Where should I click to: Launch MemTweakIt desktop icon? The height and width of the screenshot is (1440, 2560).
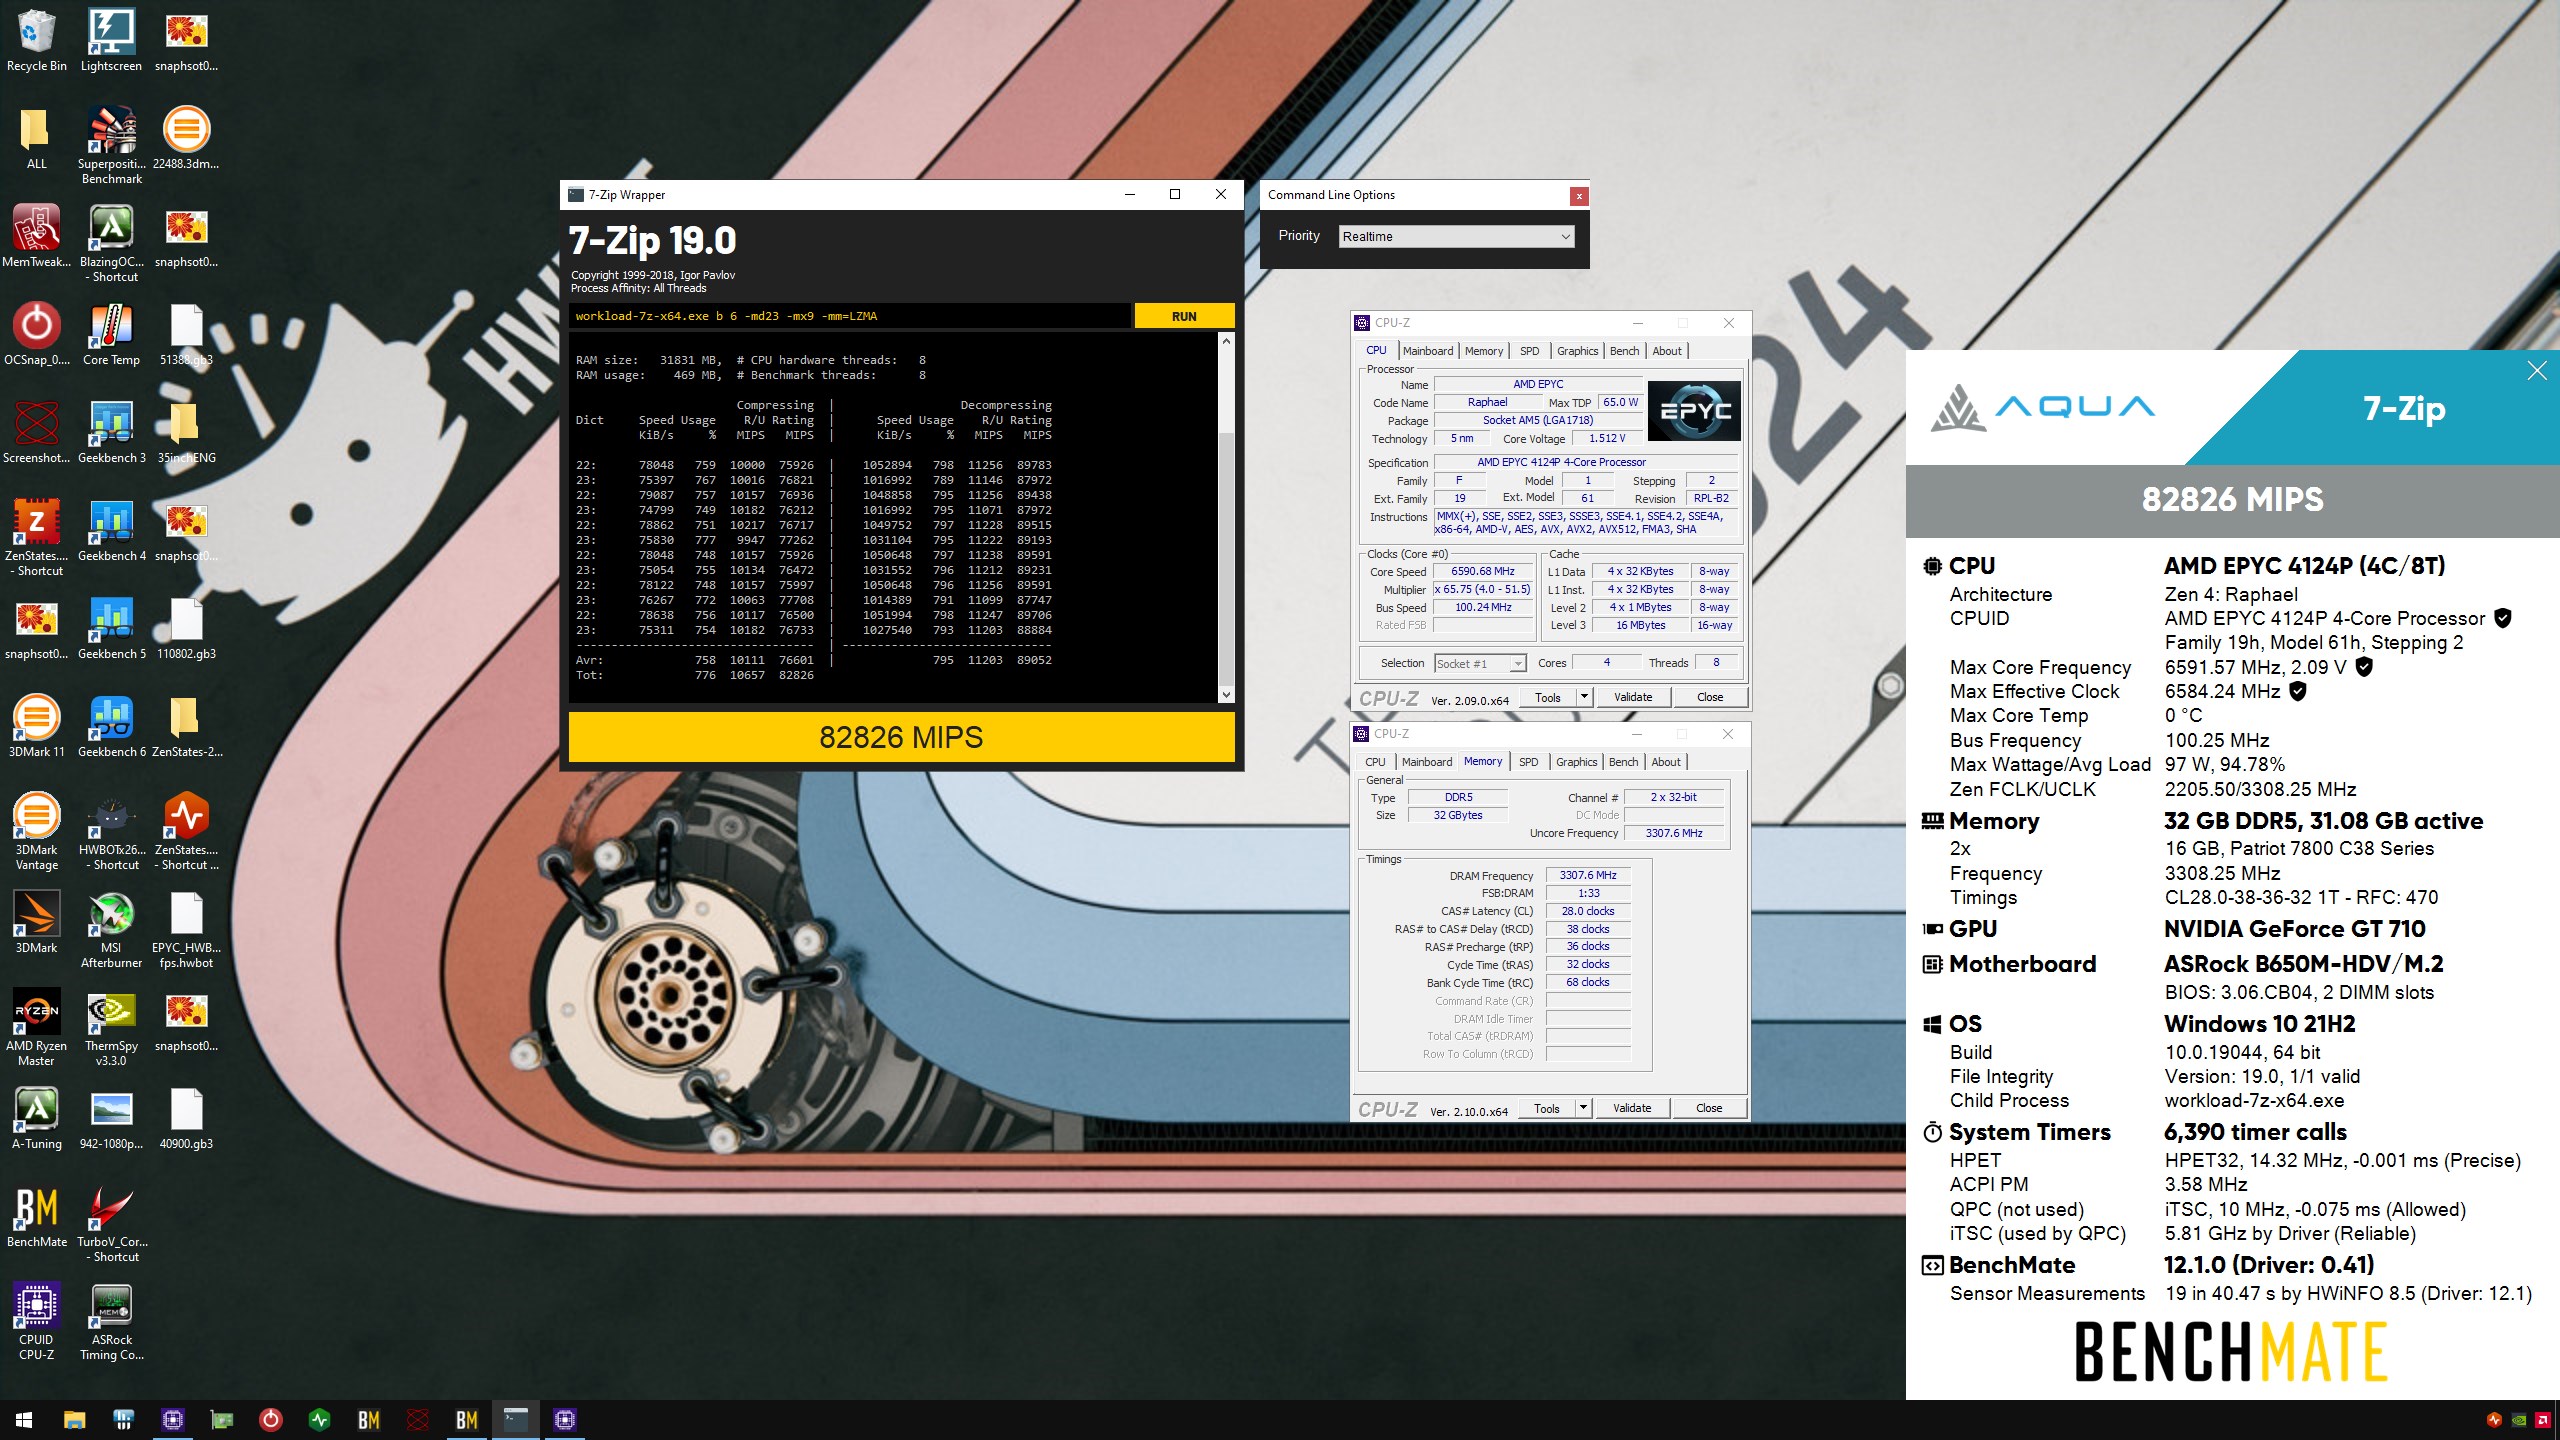[36, 236]
